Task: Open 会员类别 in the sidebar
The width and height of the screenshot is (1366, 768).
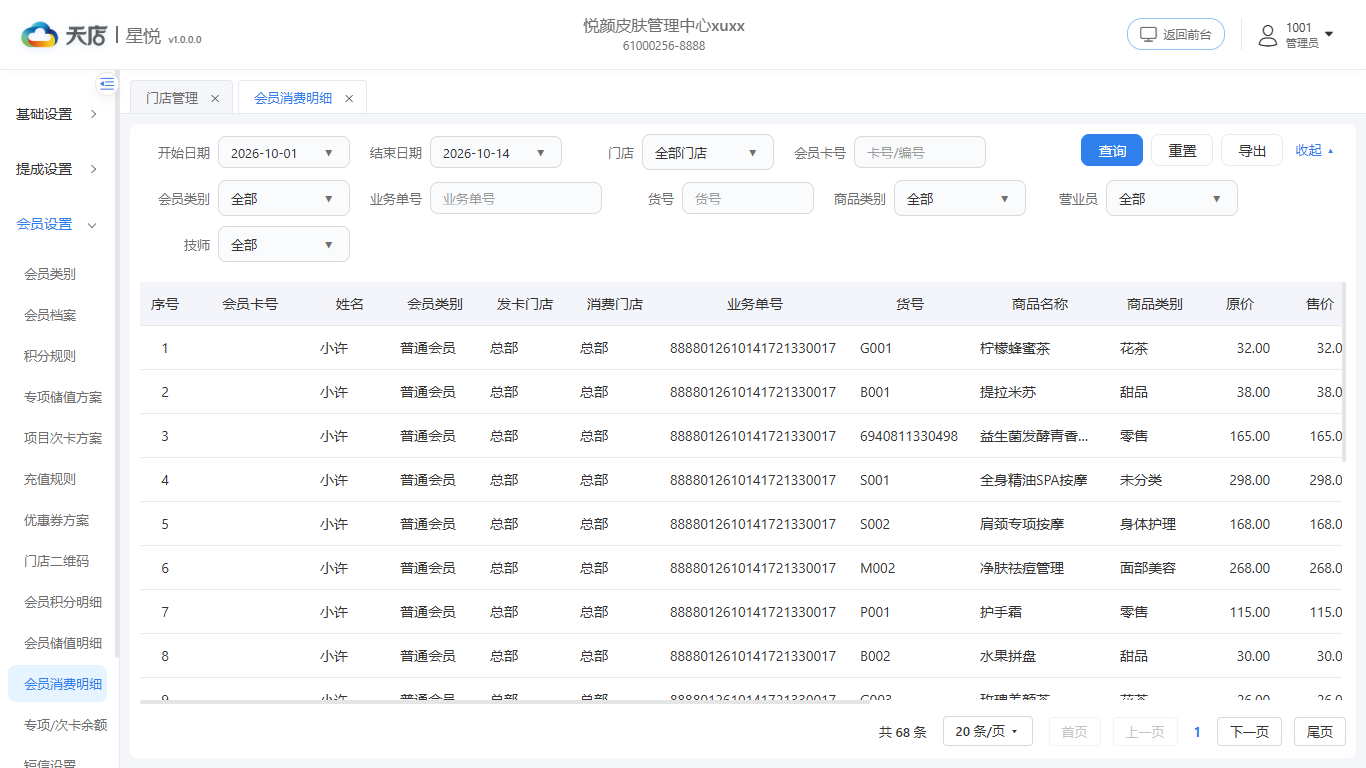Action: (50, 274)
